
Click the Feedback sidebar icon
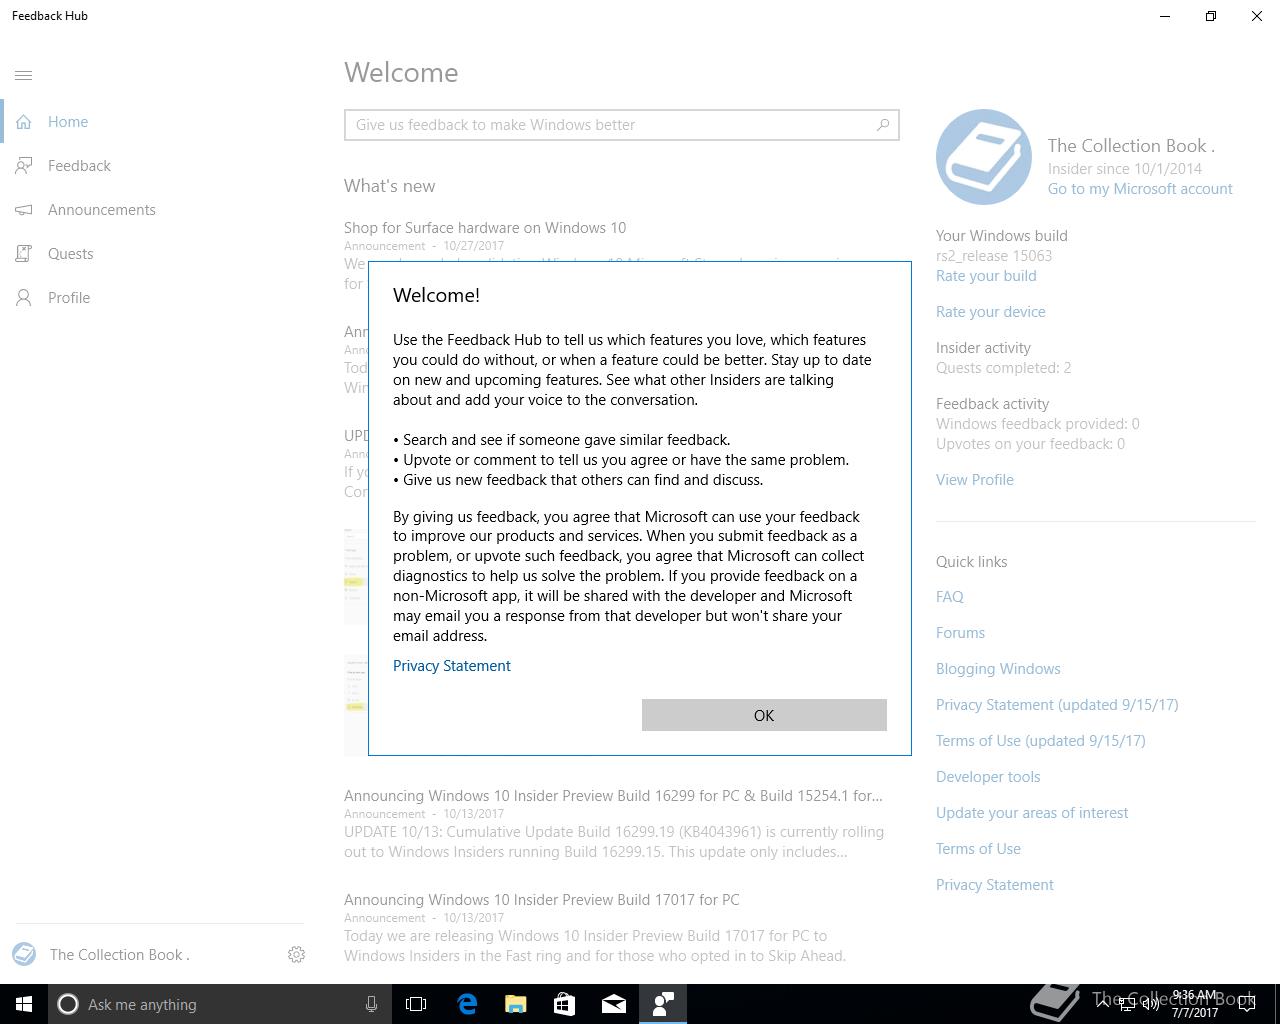coord(24,166)
